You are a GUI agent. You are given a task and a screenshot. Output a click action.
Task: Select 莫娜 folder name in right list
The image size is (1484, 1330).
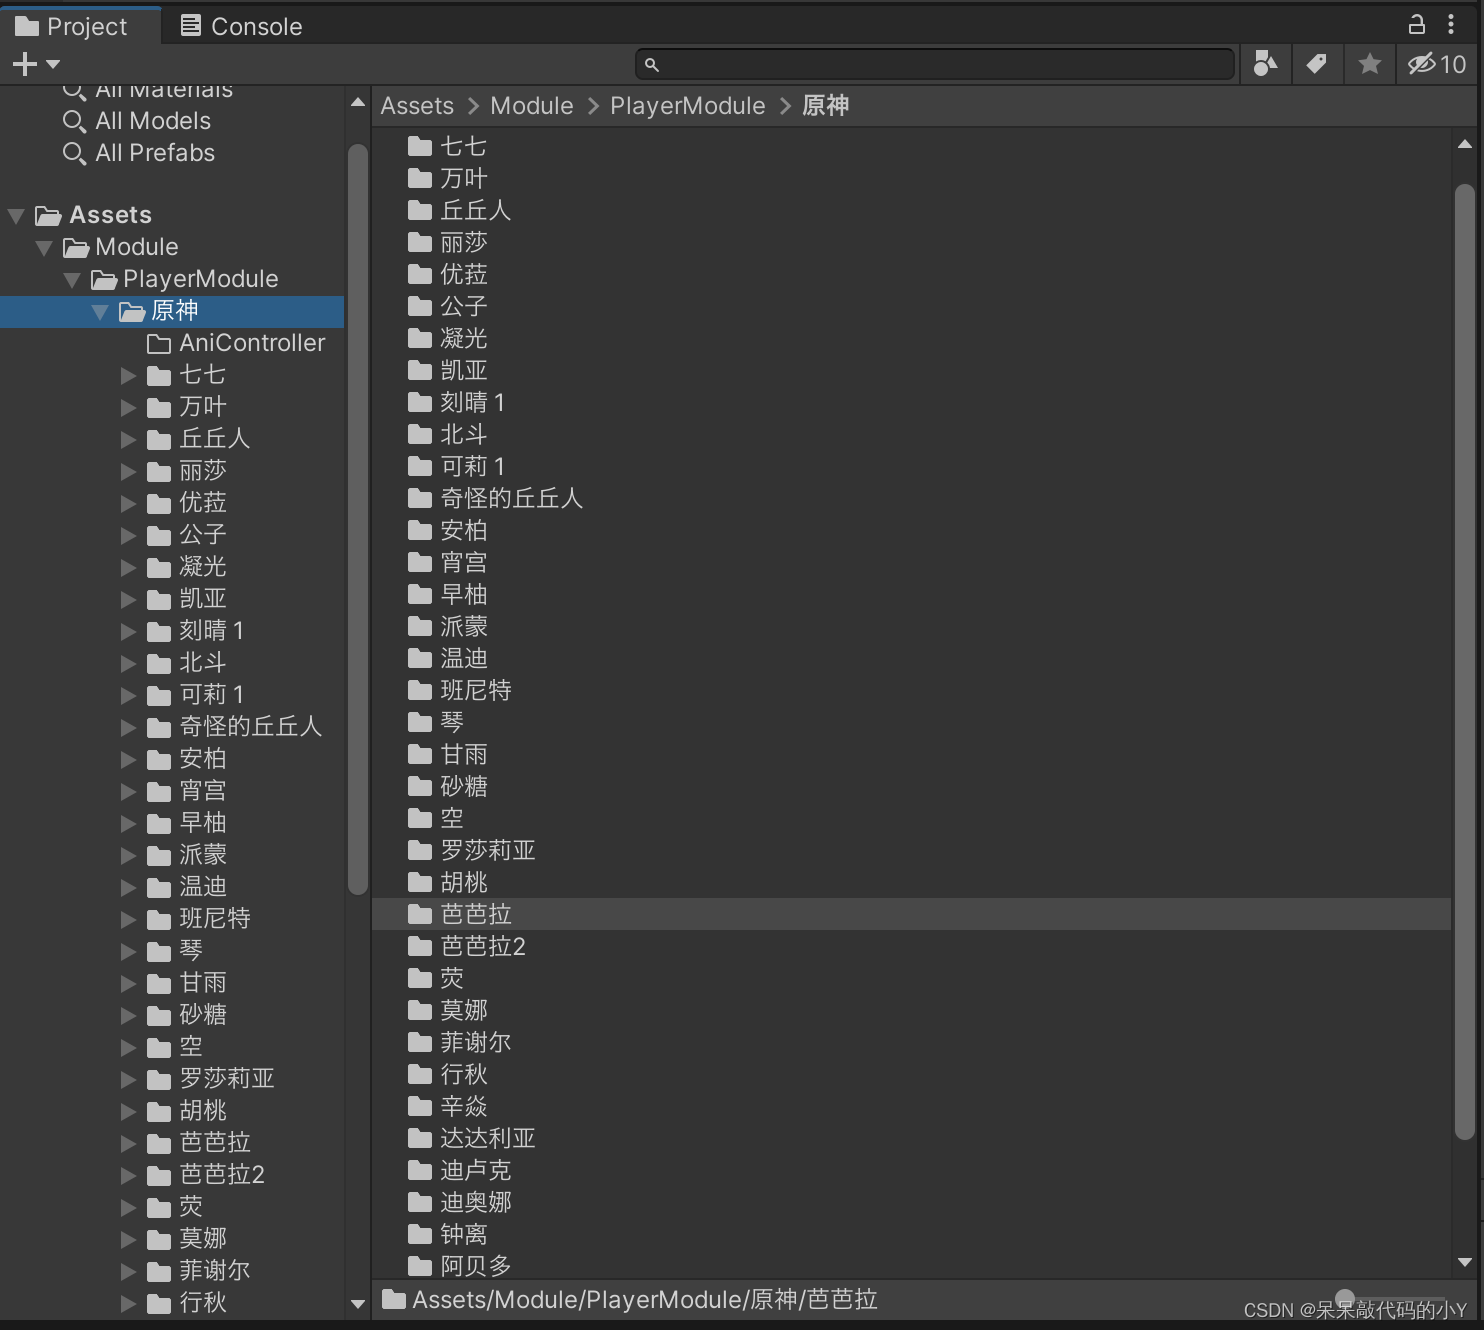[464, 1011]
